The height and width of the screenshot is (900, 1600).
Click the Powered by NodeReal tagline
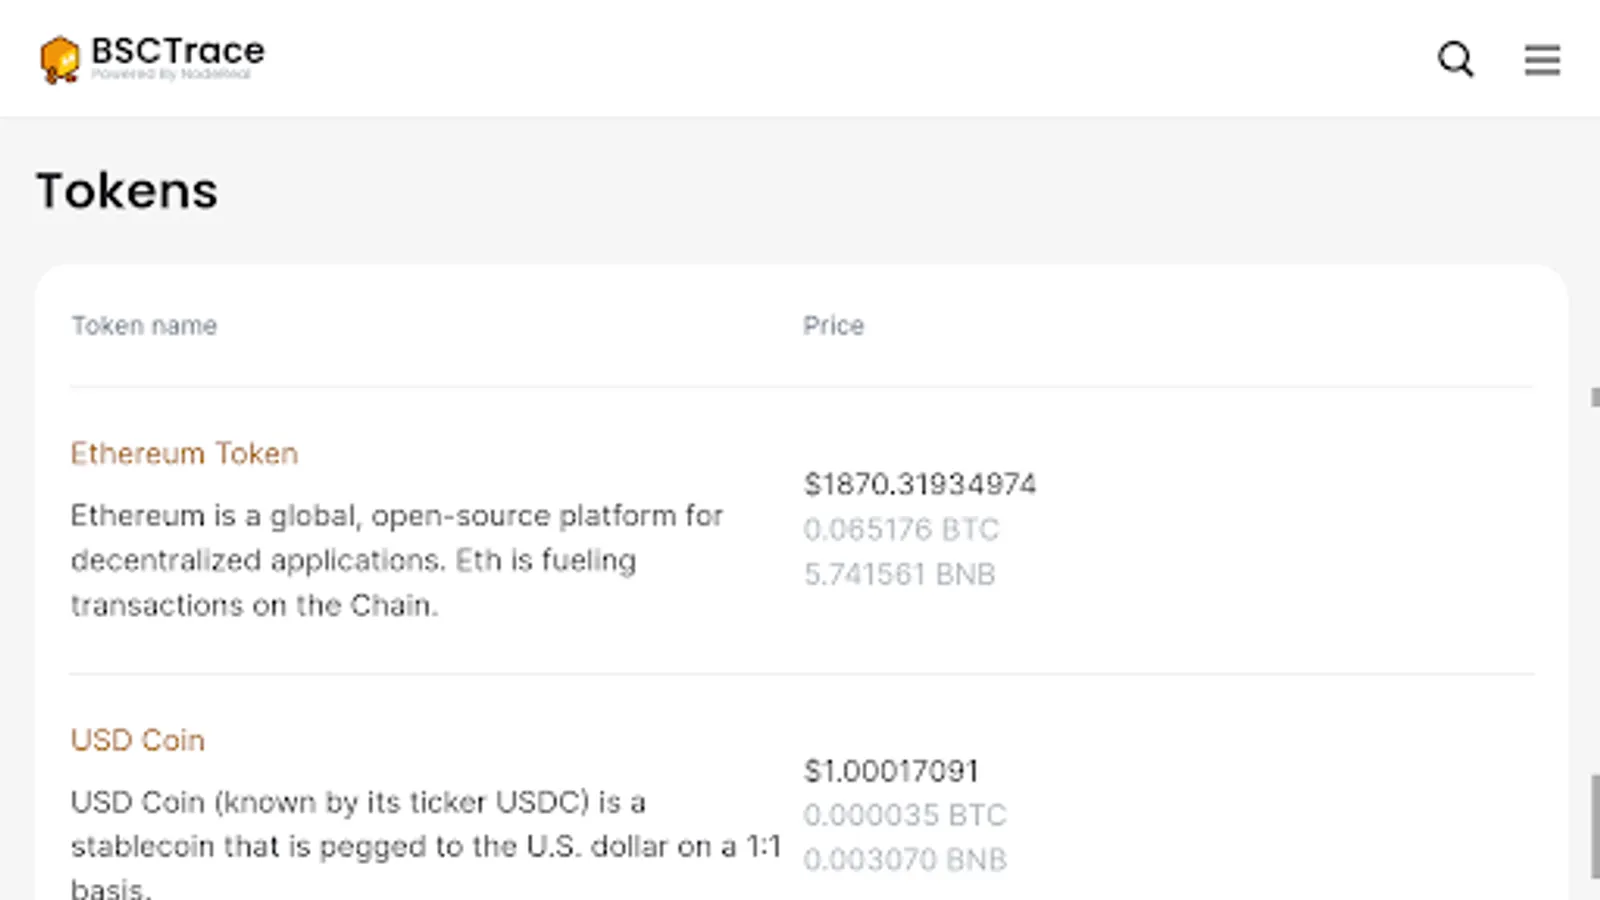171,74
